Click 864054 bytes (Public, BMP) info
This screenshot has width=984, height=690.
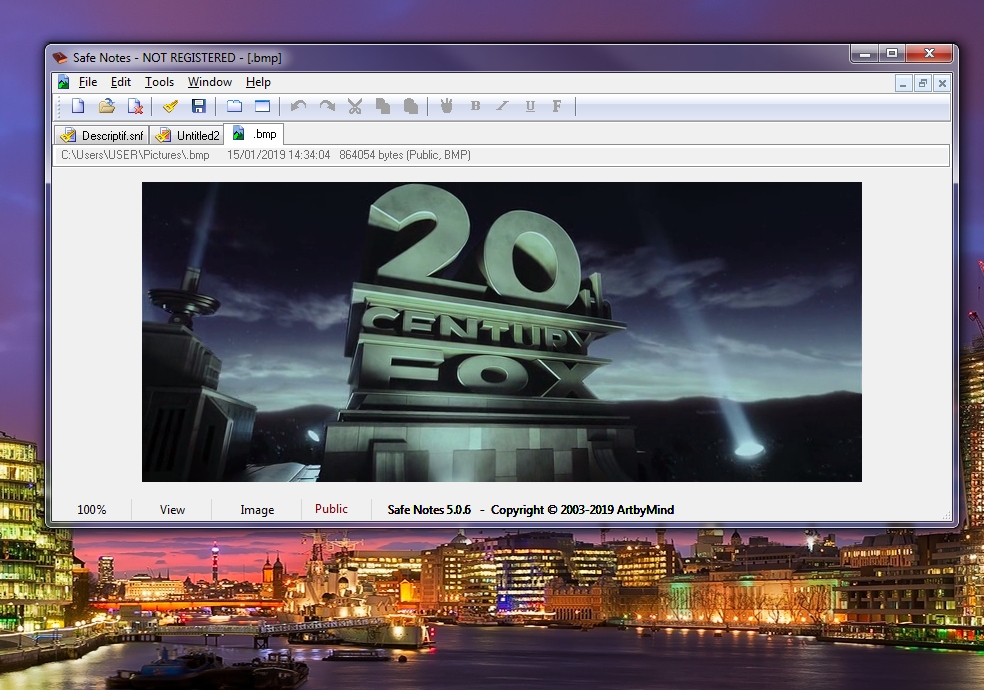(x=405, y=155)
